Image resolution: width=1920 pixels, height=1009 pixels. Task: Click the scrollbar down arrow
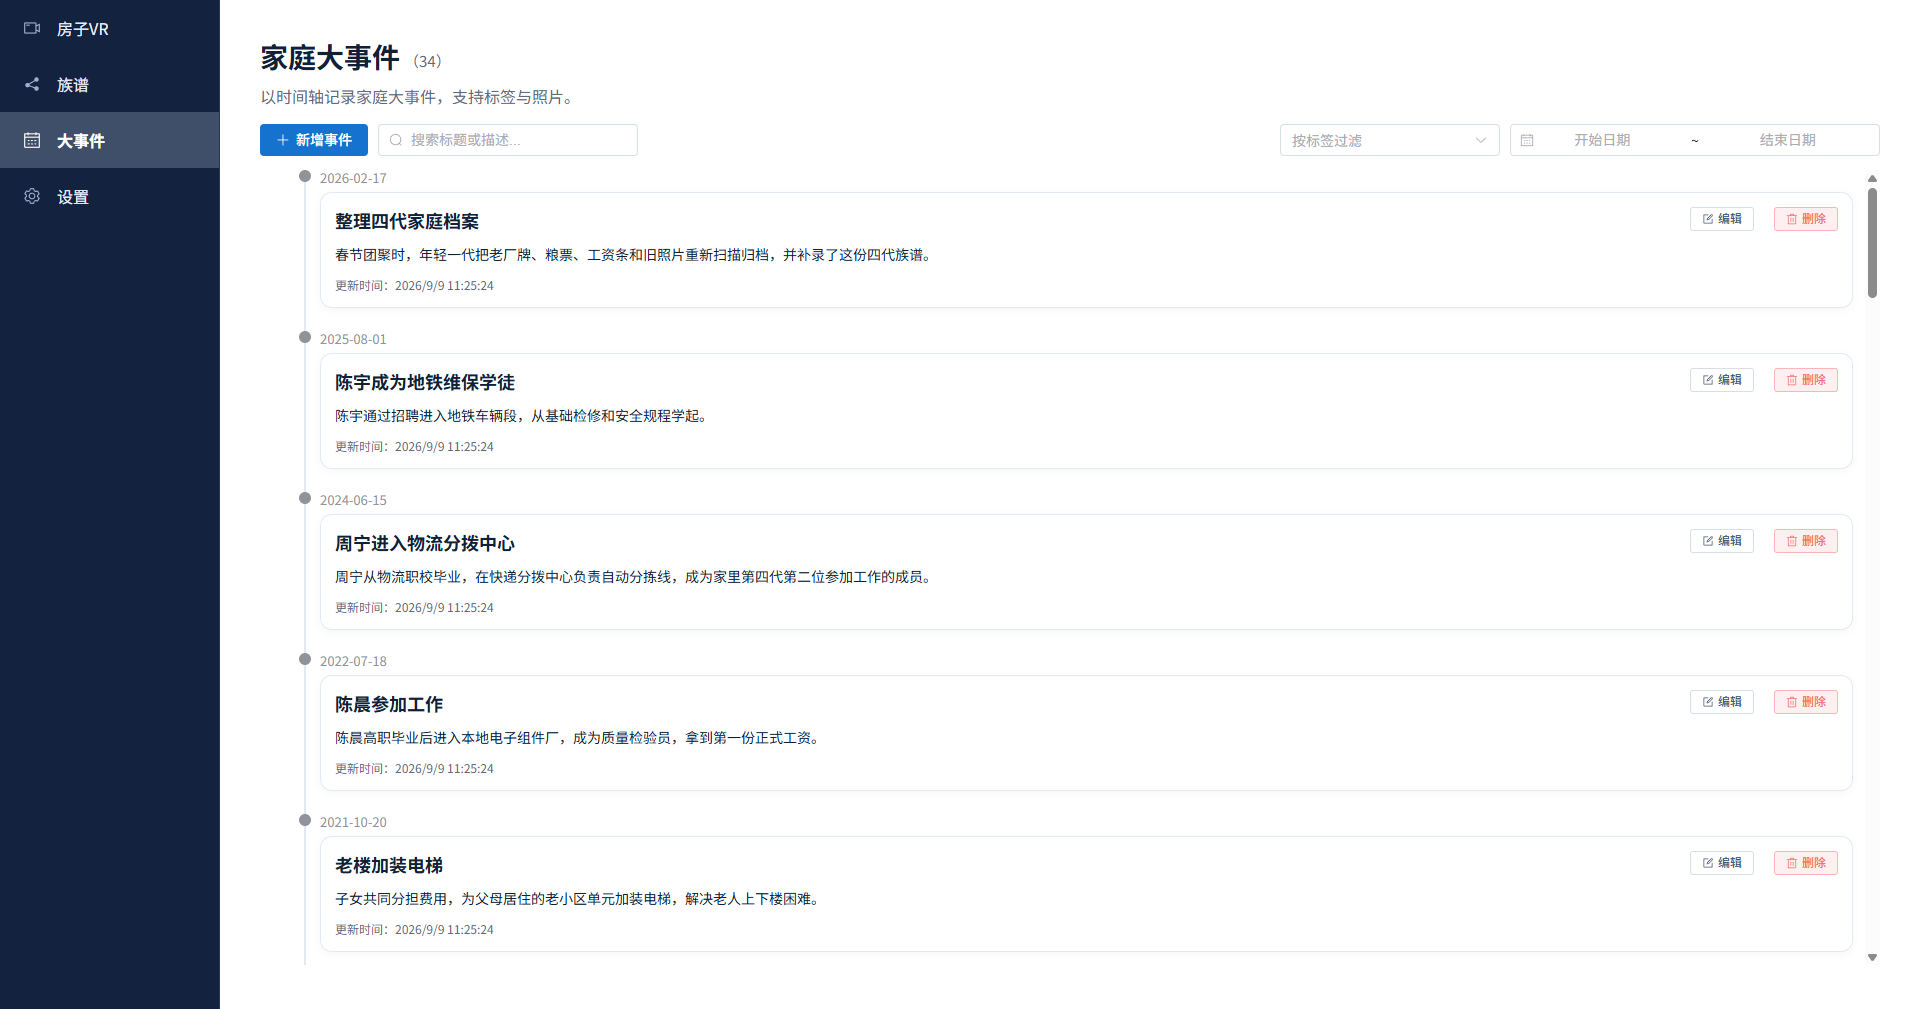pos(1872,957)
